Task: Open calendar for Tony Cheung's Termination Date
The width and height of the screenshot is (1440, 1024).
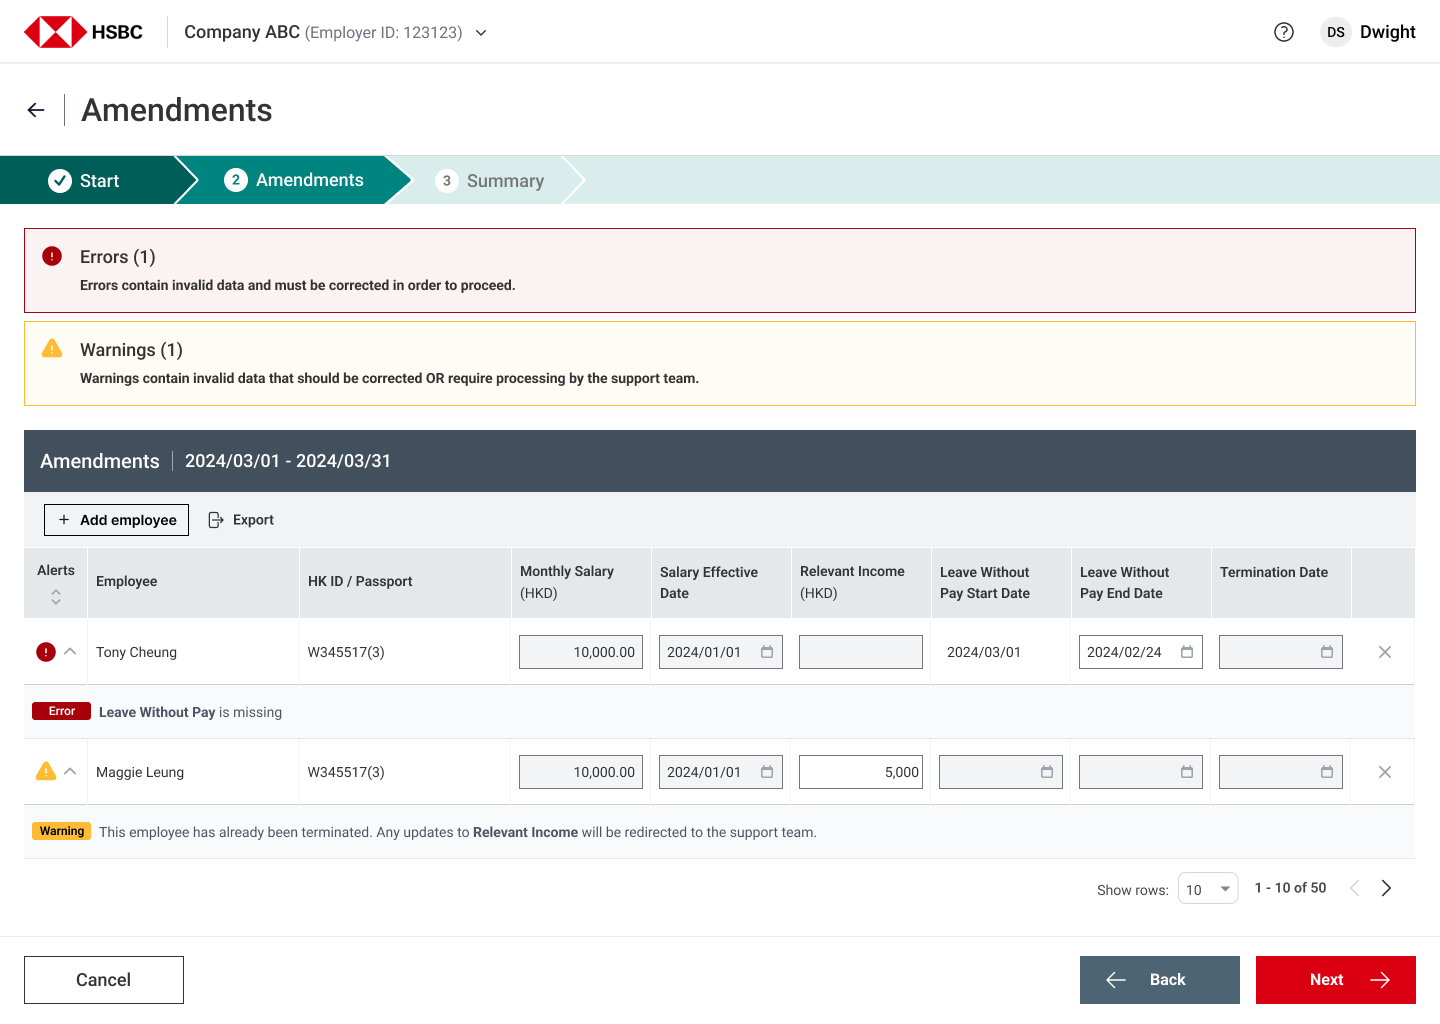Action: (x=1327, y=652)
